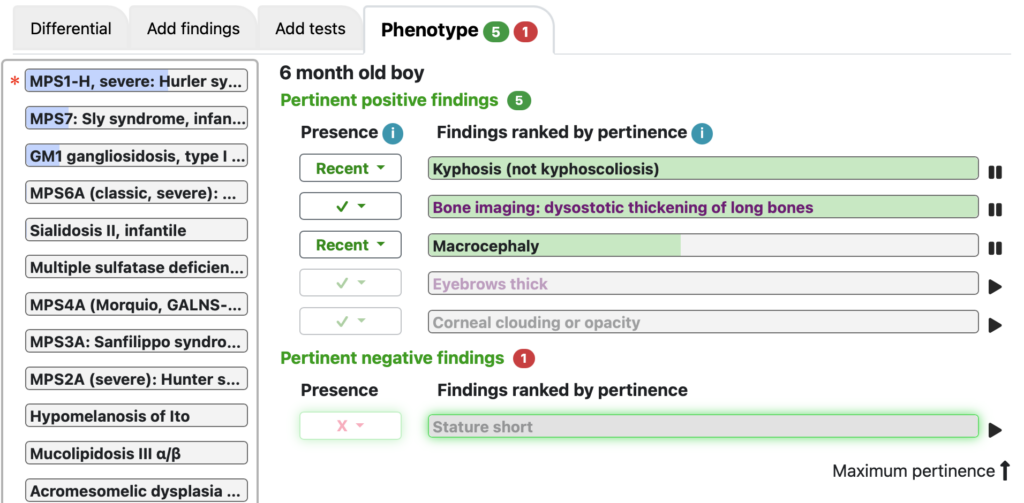This screenshot has height=503, width=1024.
Task: Open the Add findings tab
Action: [193, 29]
